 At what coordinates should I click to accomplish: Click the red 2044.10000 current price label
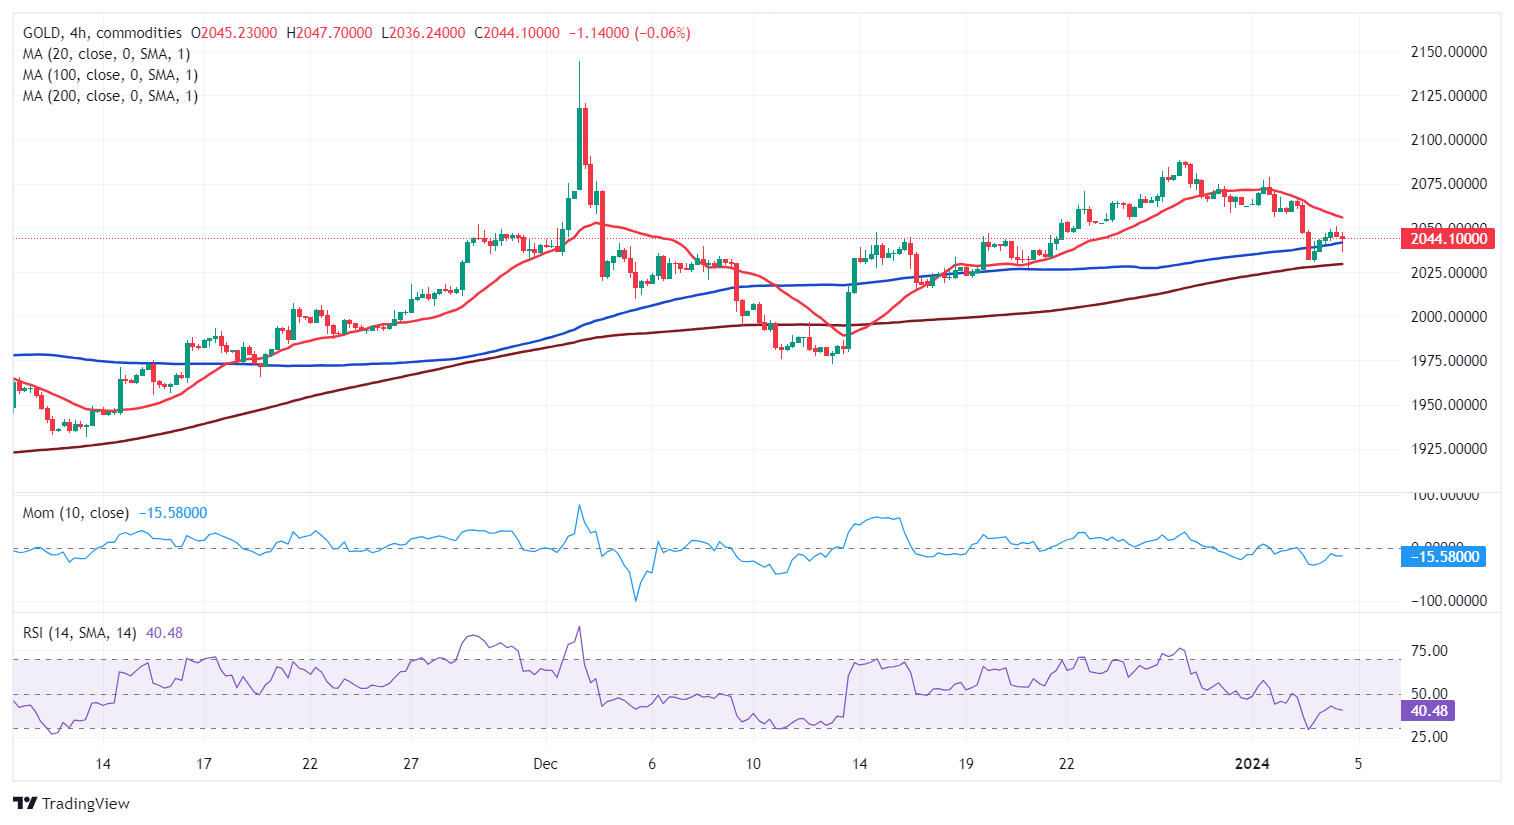pos(1449,238)
